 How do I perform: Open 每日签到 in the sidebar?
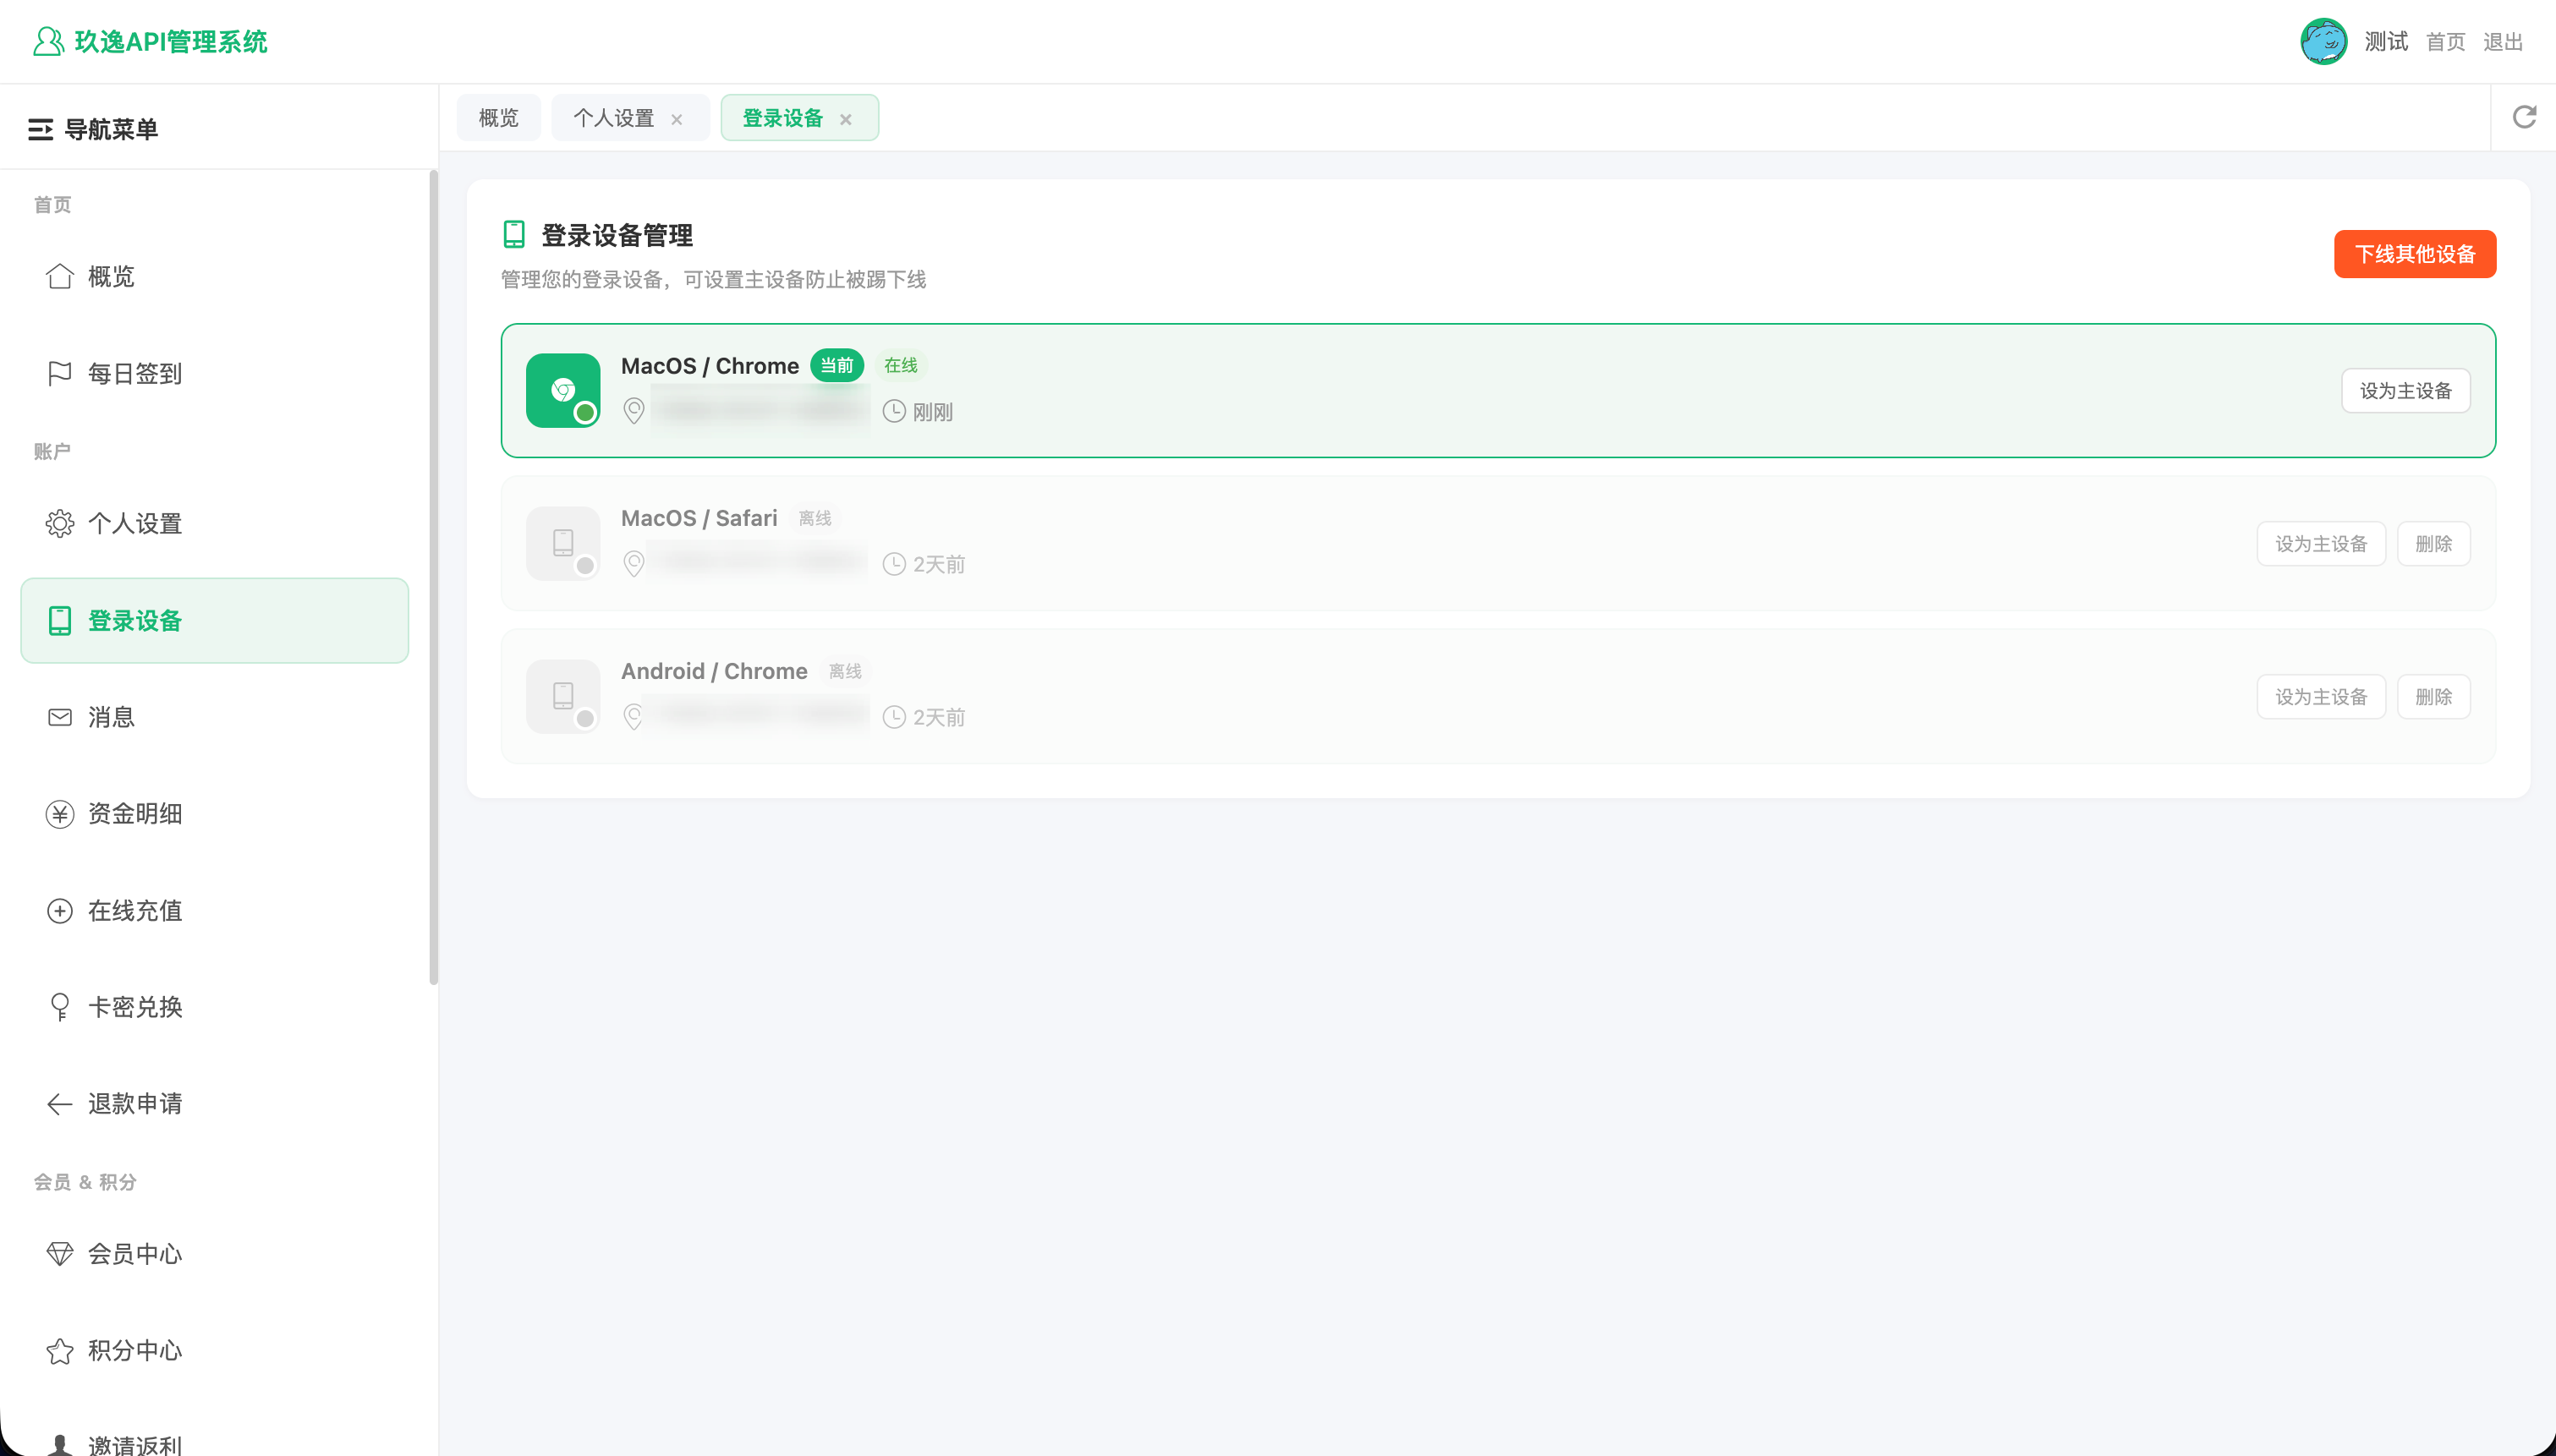215,373
